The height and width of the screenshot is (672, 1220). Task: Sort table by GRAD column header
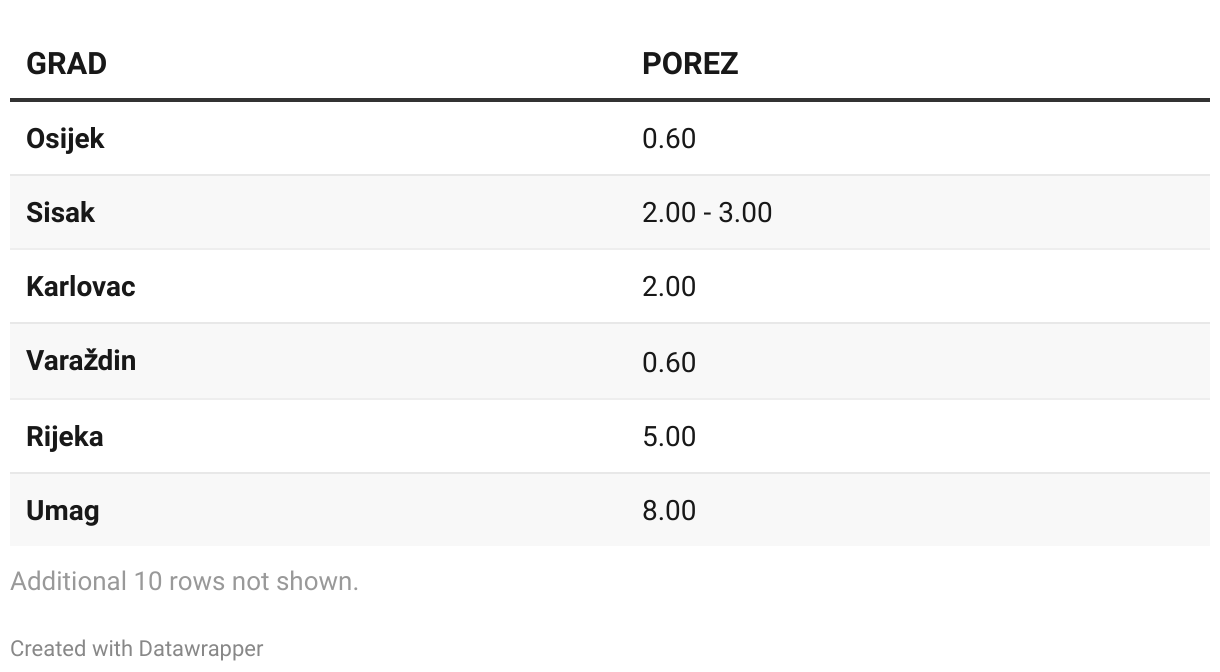pos(66,63)
